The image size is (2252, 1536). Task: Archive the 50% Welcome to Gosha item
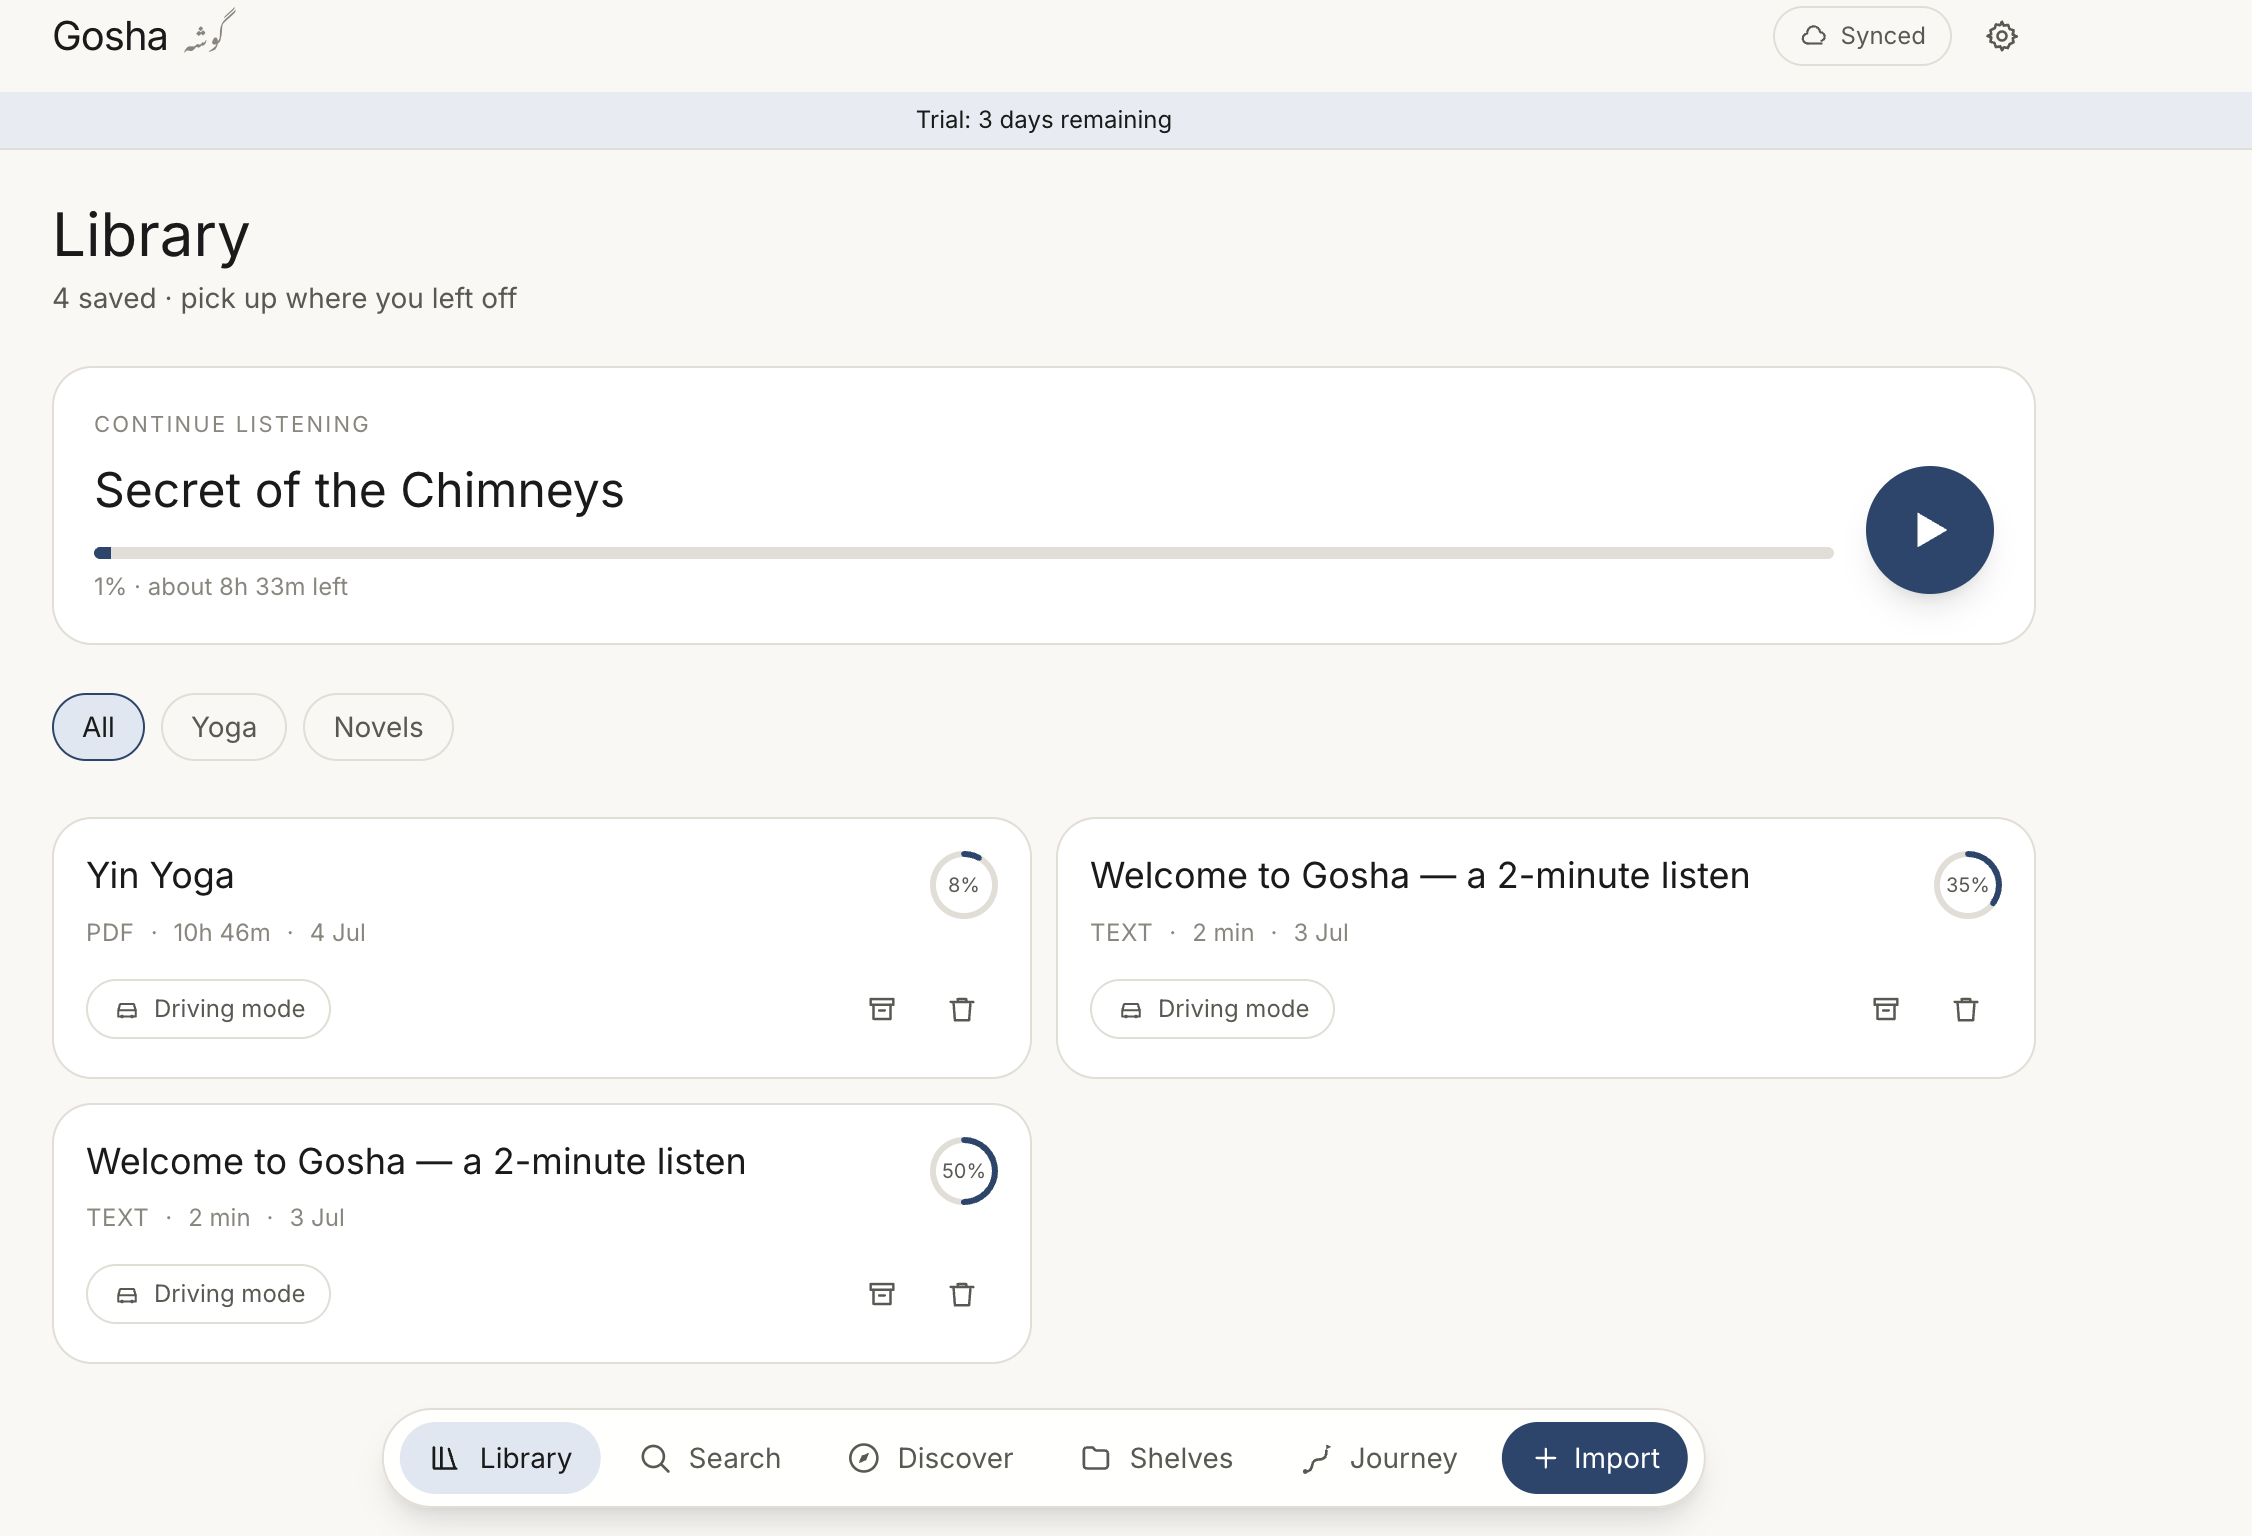pyautogui.click(x=881, y=1294)
